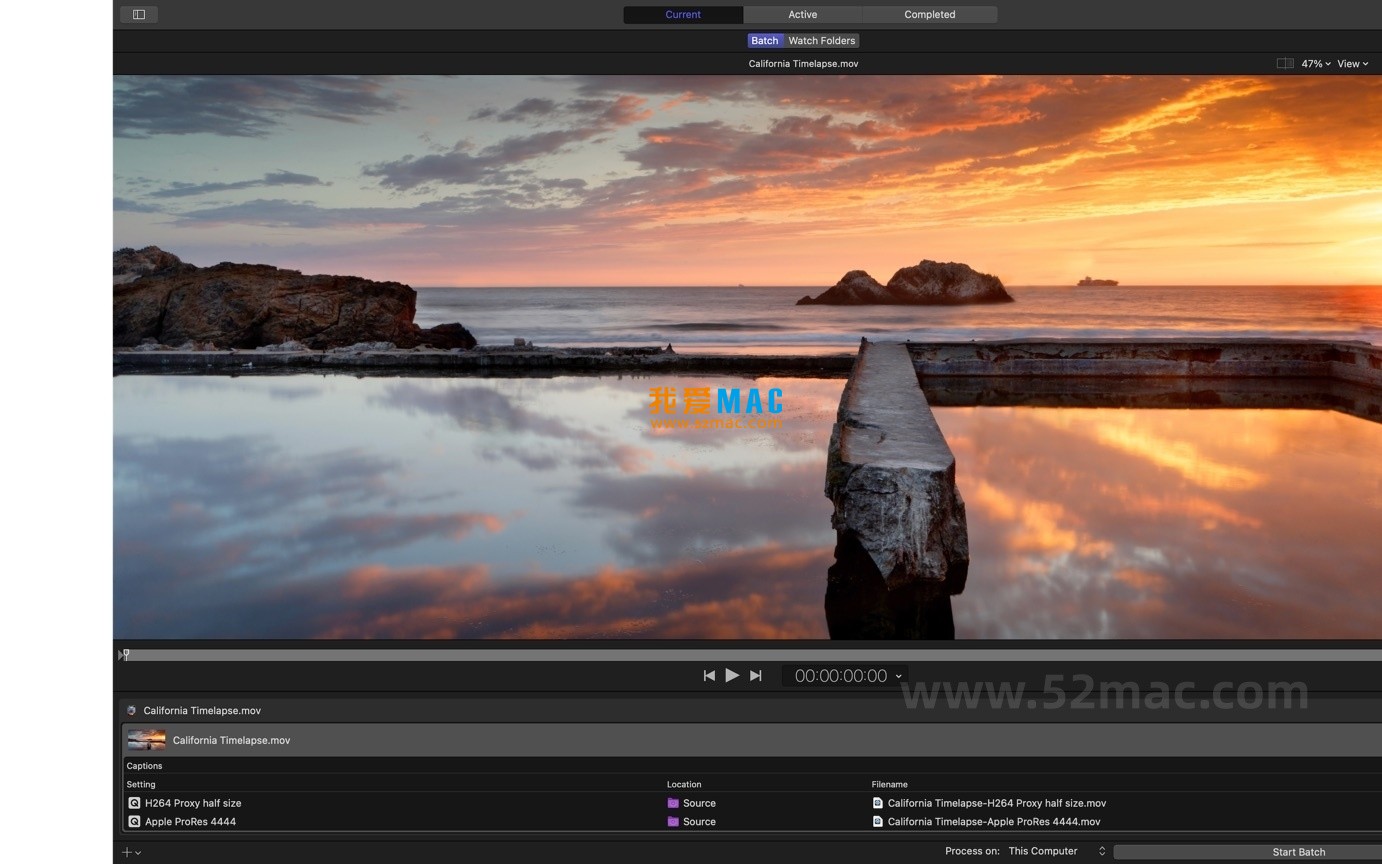Click the comparison view icon near the zoom percentage
This screenshot has height=864, width=1382.
click(1285, 63)
